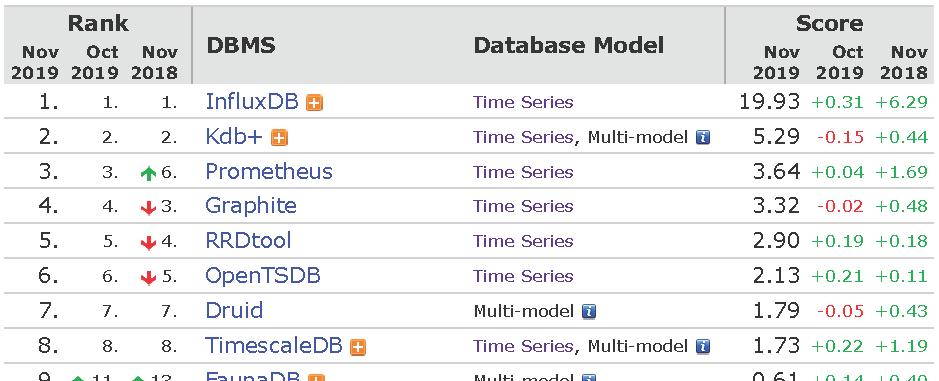Open the Prometheus DBMS link
The height and width of the screenshot is (381, 939).
click(268, 171)
